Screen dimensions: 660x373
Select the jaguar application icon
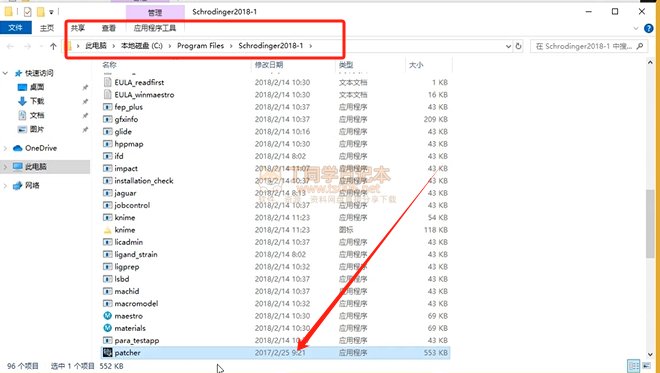point(108,193)
